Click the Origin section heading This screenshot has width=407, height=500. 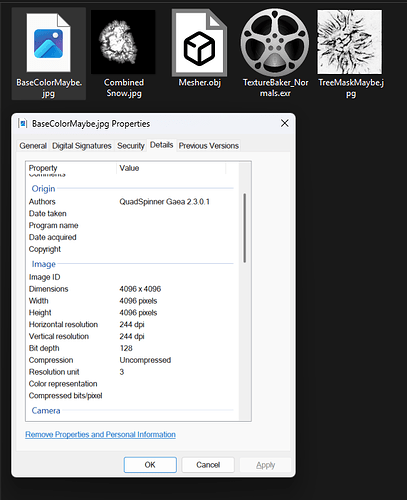click(x=43, y=189)
